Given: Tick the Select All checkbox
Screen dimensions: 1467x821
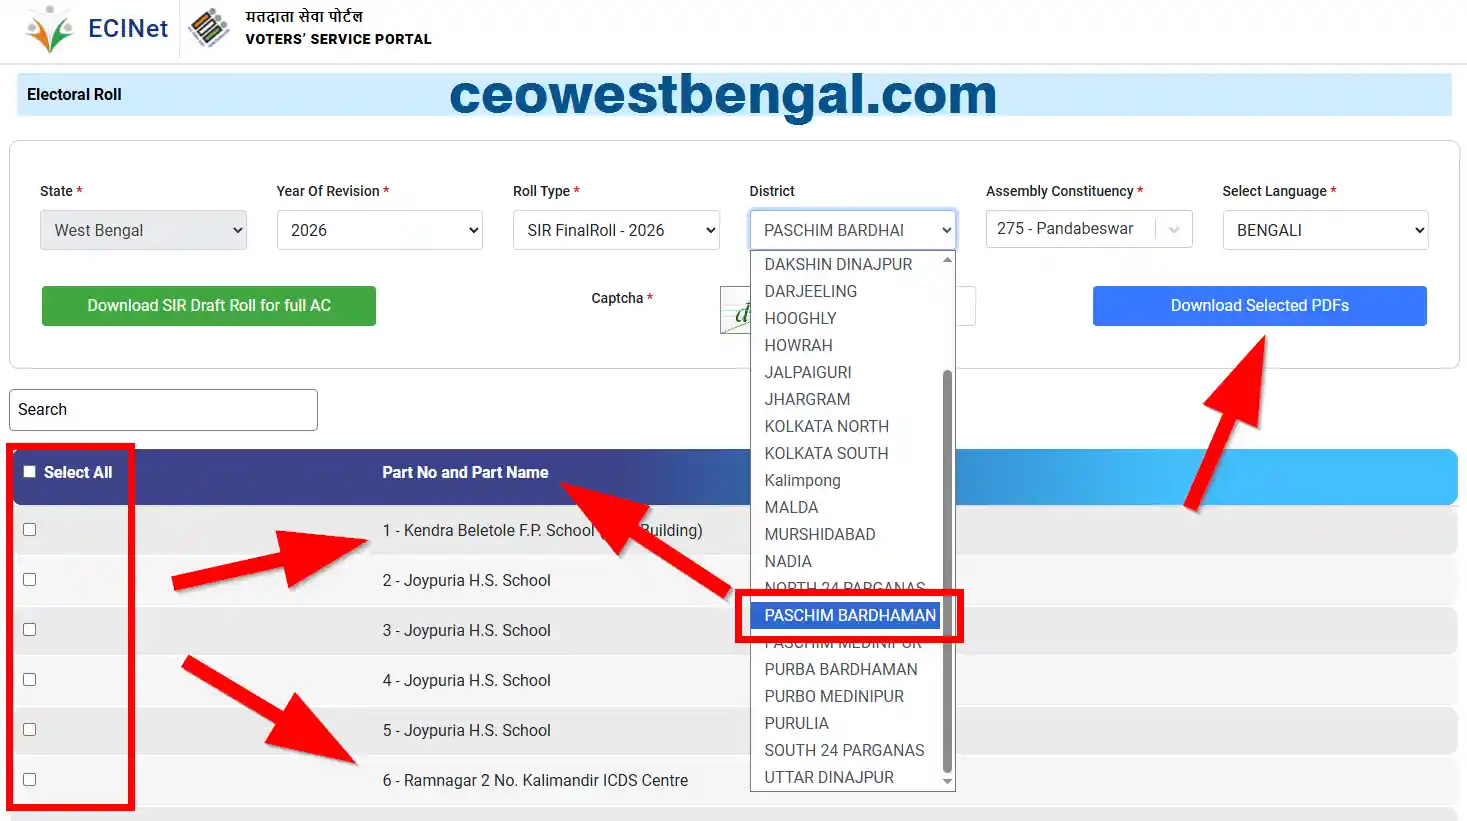Looking at the screenshot, I should pyautogui.click(x=30, y=472).
